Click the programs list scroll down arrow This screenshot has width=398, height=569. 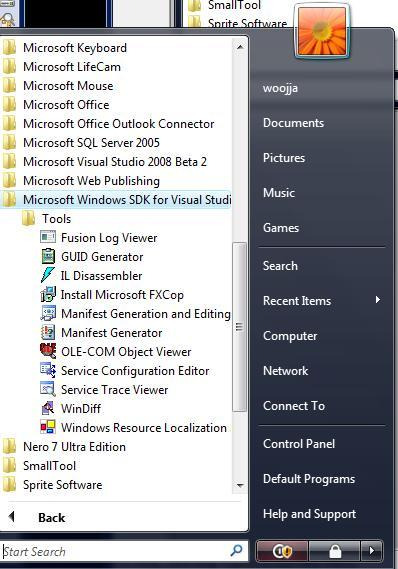[239, 485]
